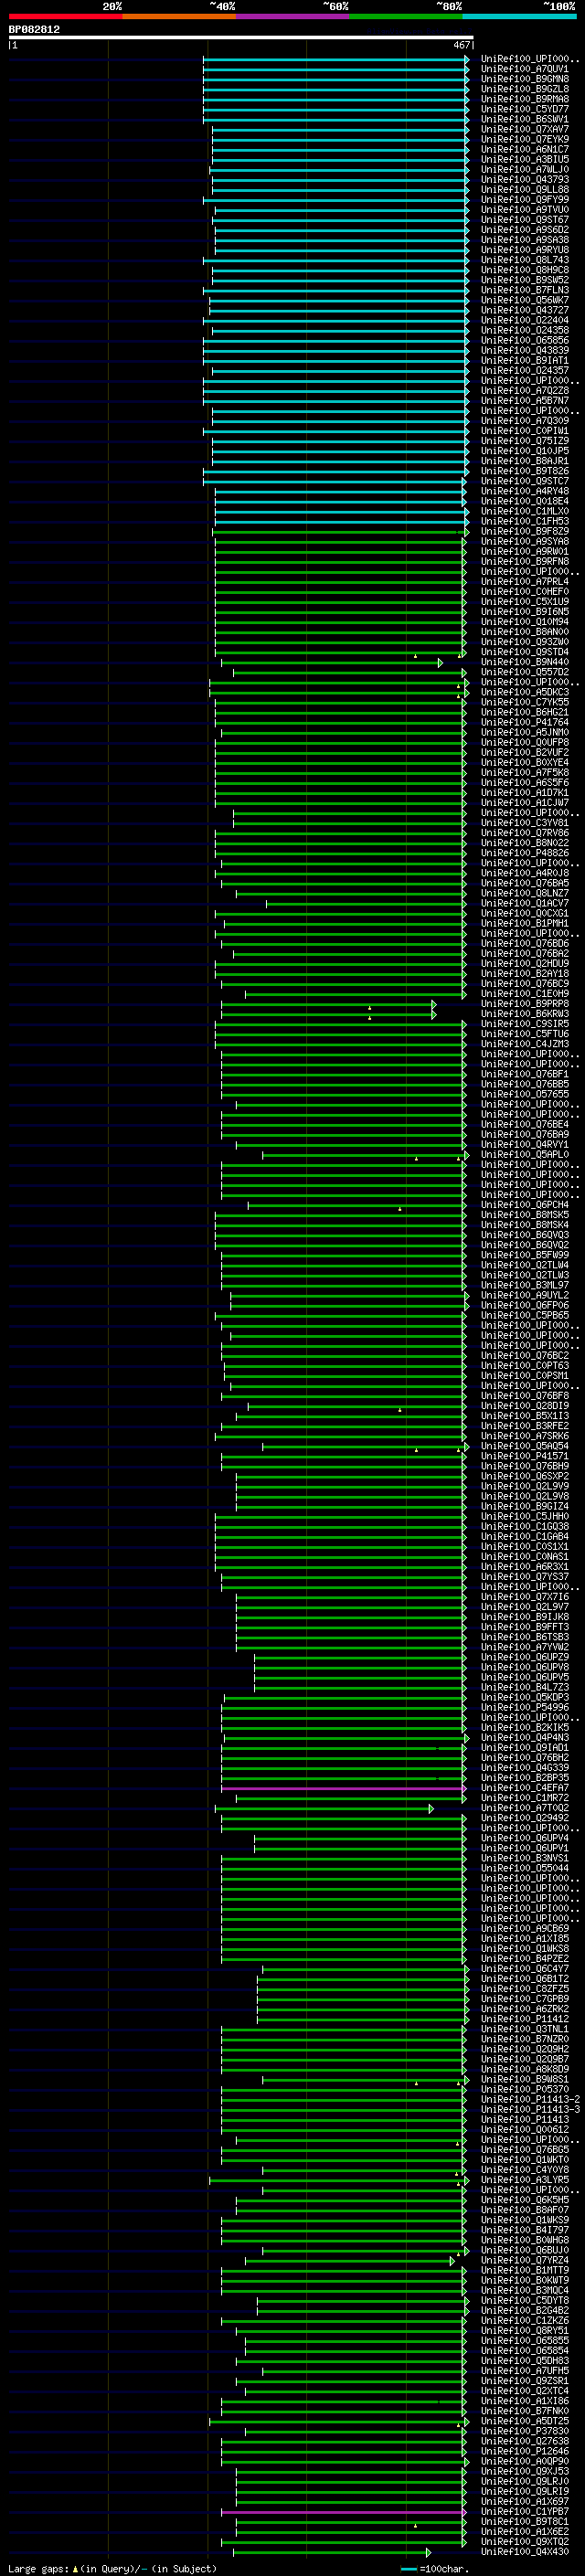Select the UniRef100_A9SYA8 label

coord(524,541)
